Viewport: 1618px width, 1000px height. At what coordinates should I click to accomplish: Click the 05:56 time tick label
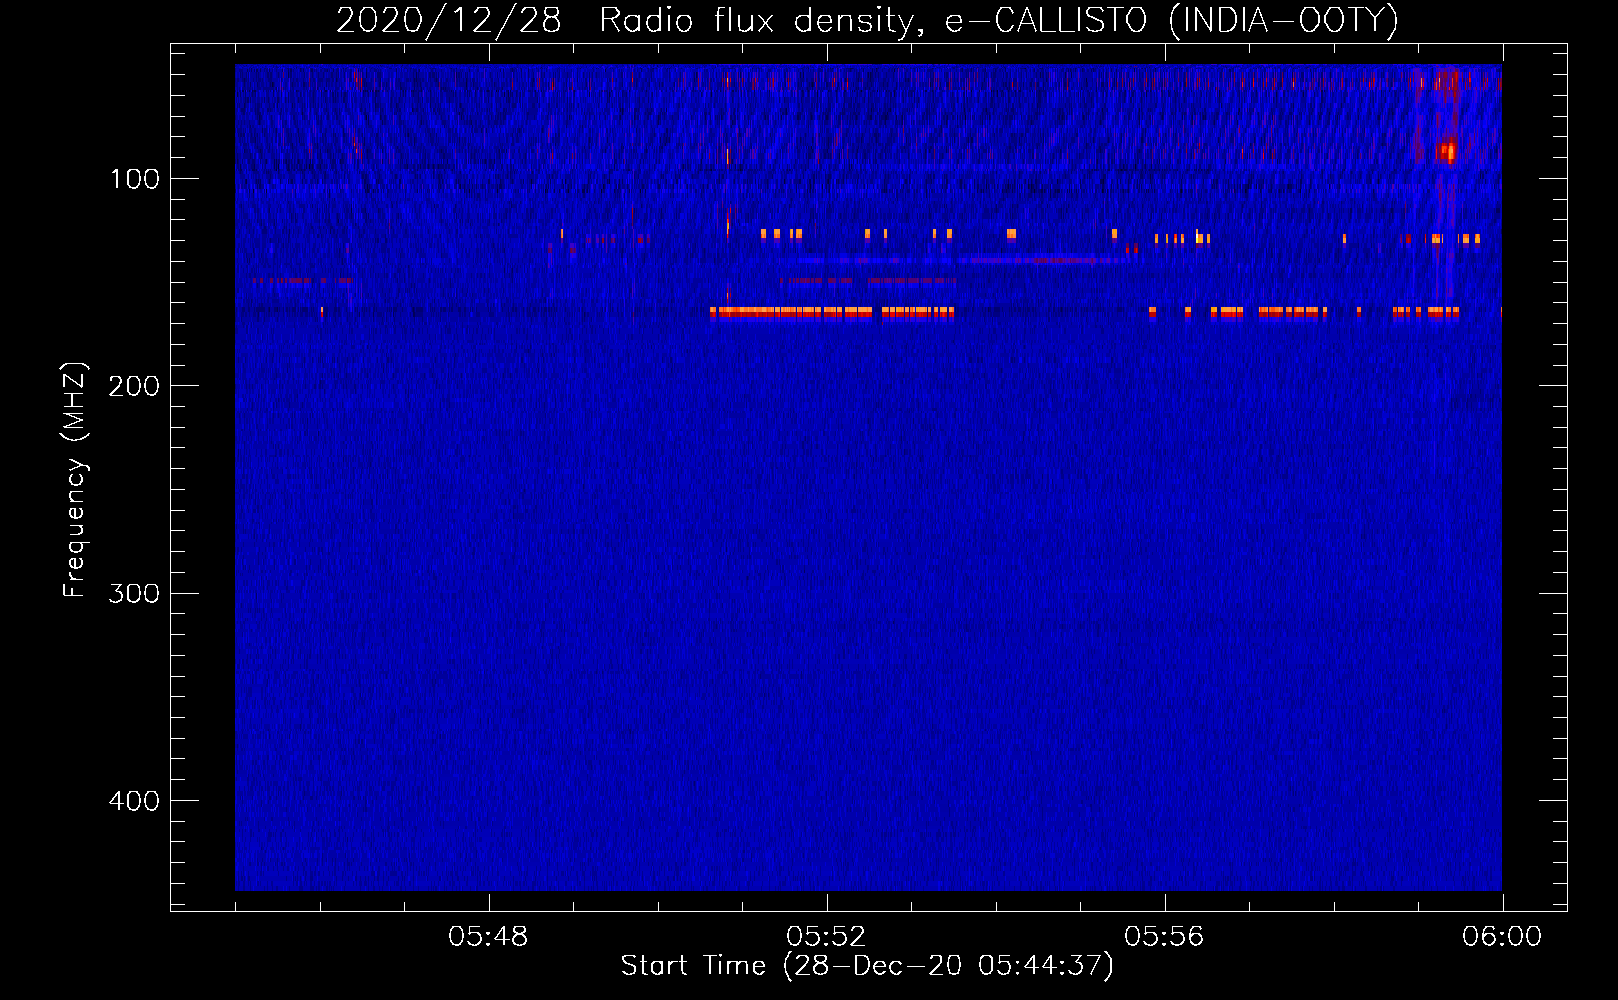tap(1164, 937)
